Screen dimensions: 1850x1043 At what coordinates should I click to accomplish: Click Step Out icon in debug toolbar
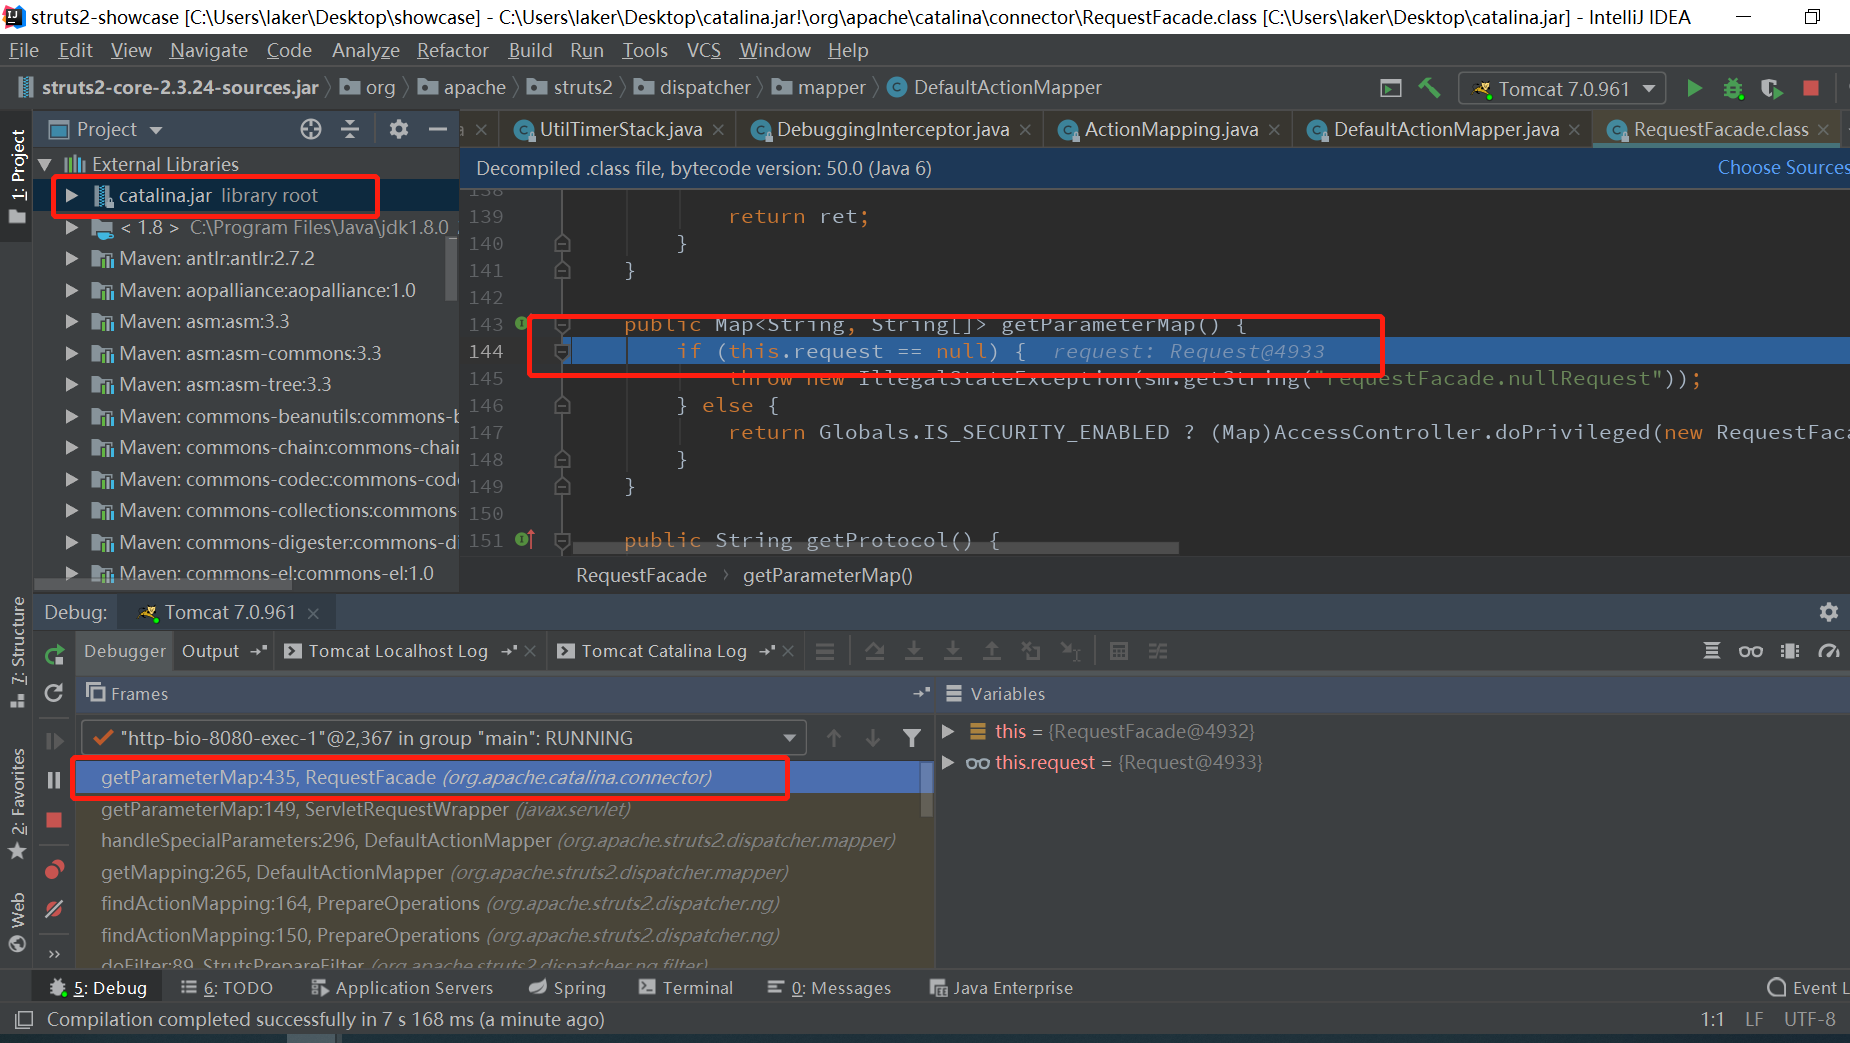tap(992, 651)
